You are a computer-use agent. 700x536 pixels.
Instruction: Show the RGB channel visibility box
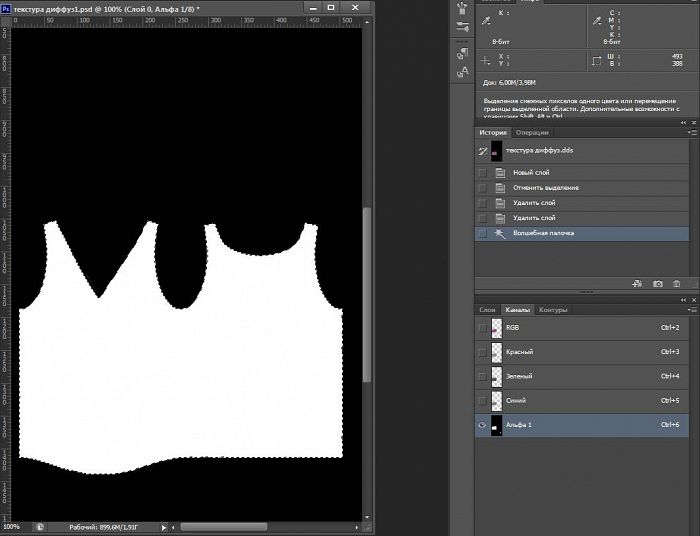pyautogui.click(x=483, y=327)
